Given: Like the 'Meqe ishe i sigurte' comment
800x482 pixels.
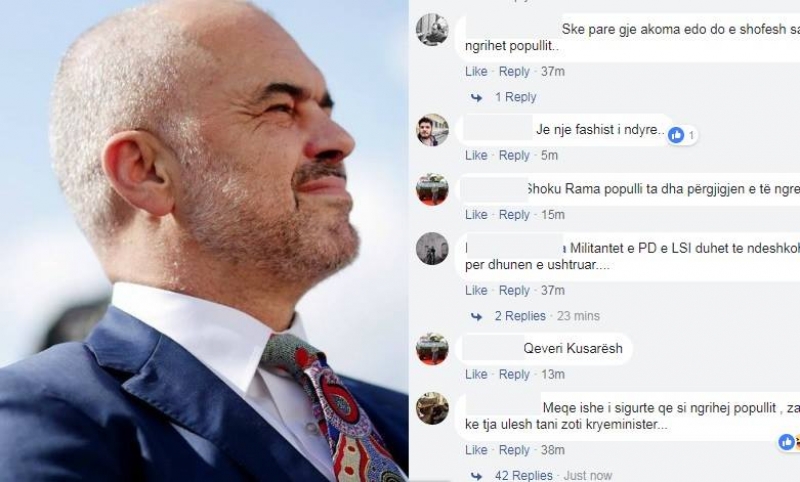Looking at the screenshot, I should 476,450.
